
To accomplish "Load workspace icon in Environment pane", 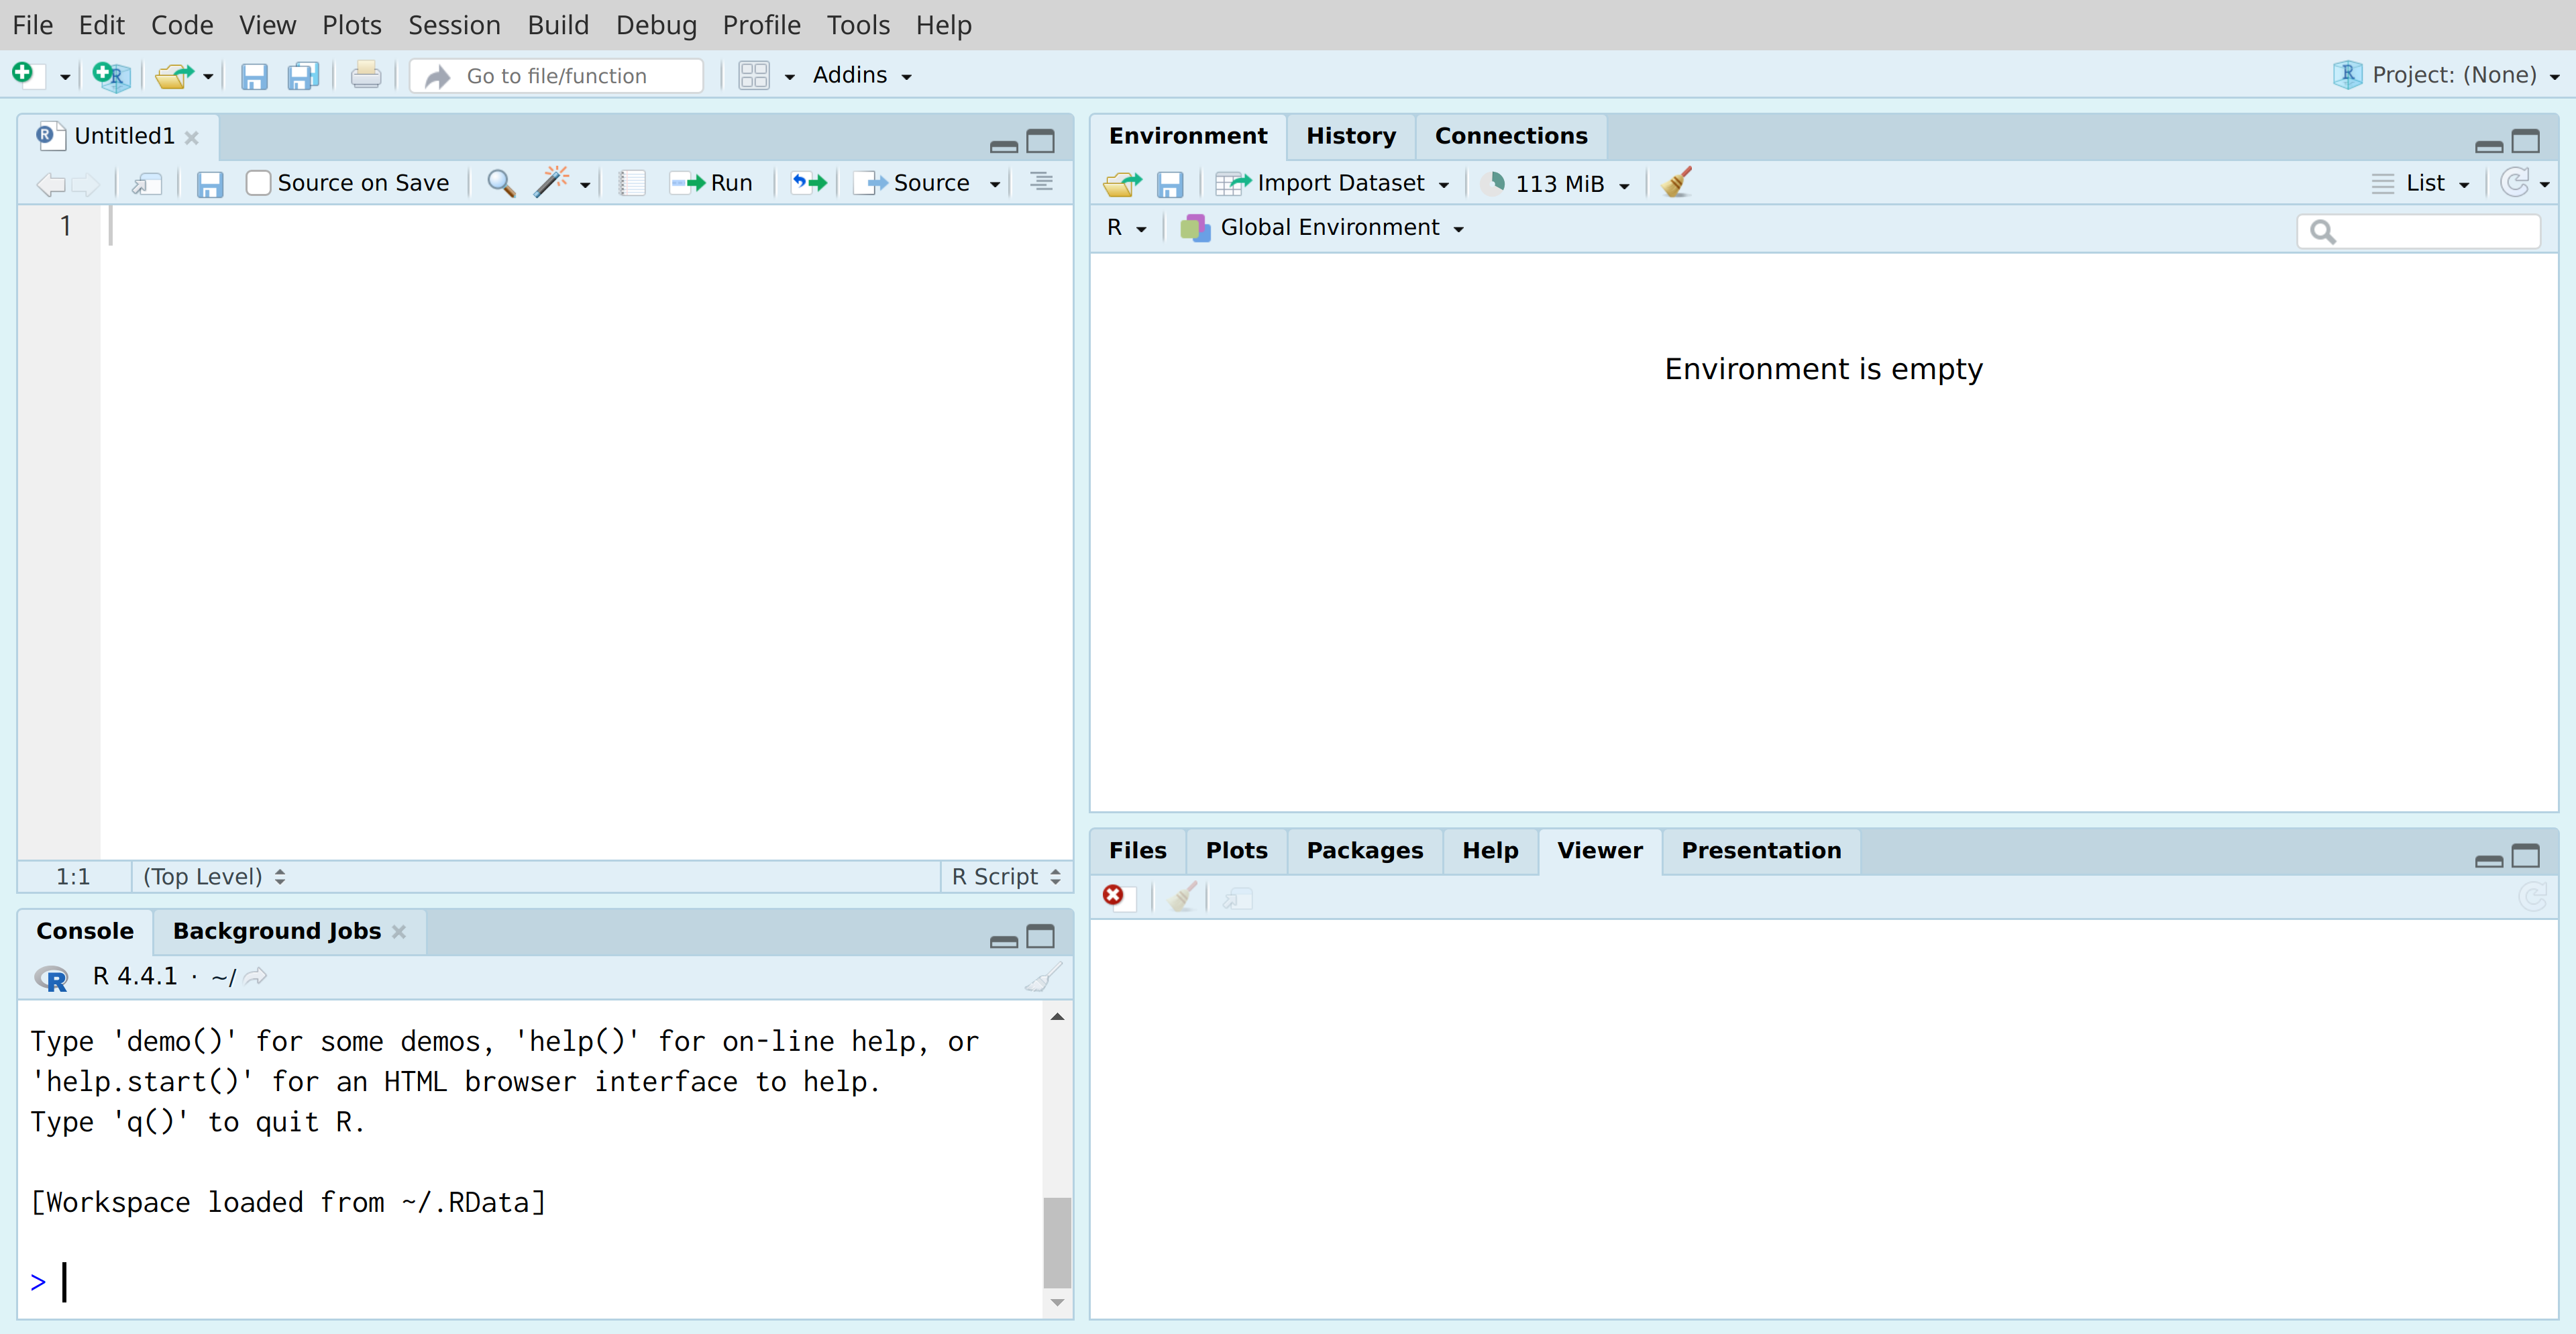I will (x=1122, y=184).
